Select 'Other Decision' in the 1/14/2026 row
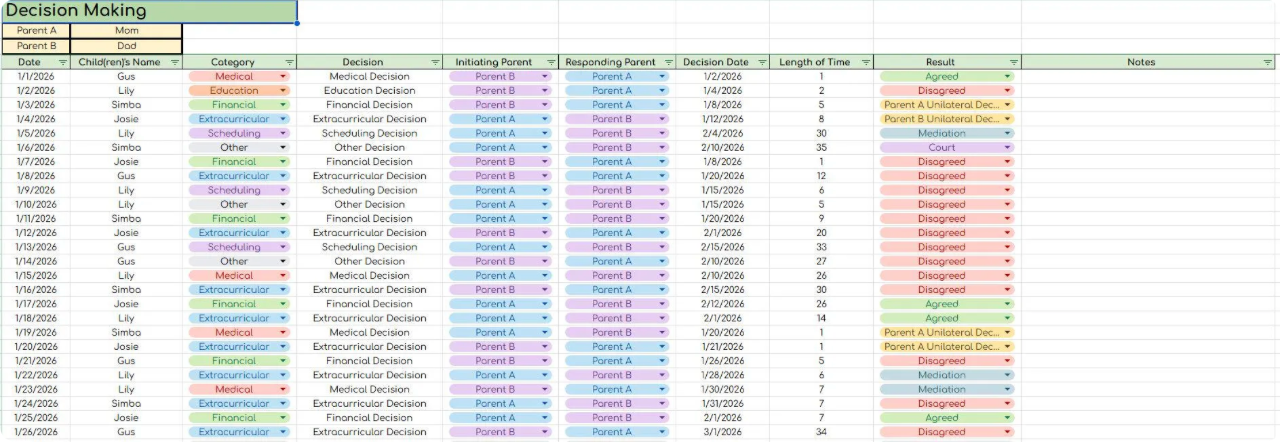This screenshot has width=1284, height=446. pyautogui.click(x=370, y=262)
